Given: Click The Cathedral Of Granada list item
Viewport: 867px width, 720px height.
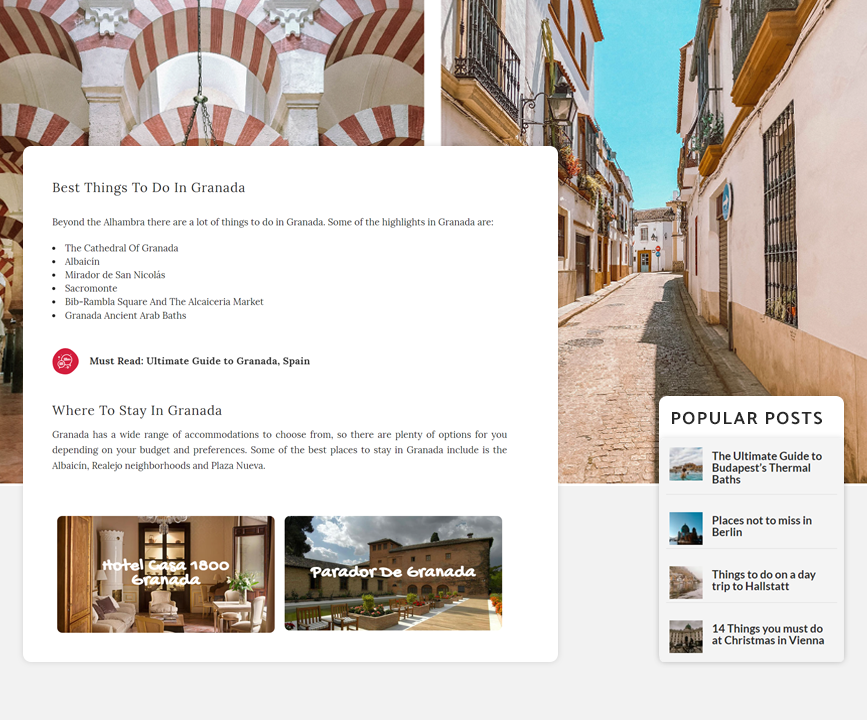Looking at the screenshot, I should click(121, 248).
